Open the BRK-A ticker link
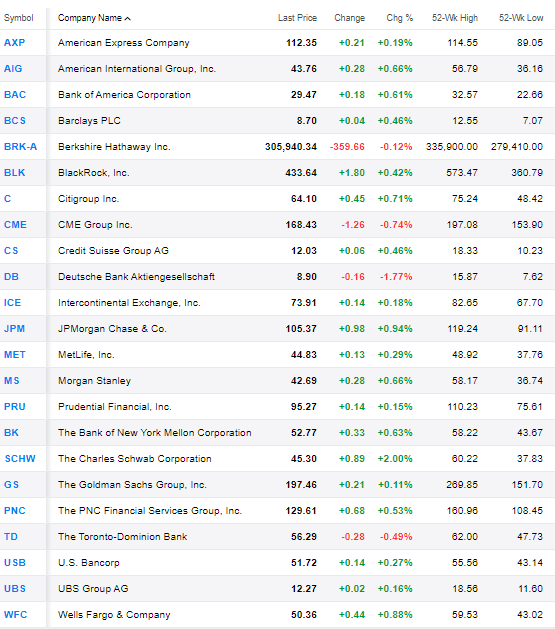This screenshot has width=555, height=629. pos(20,147)
